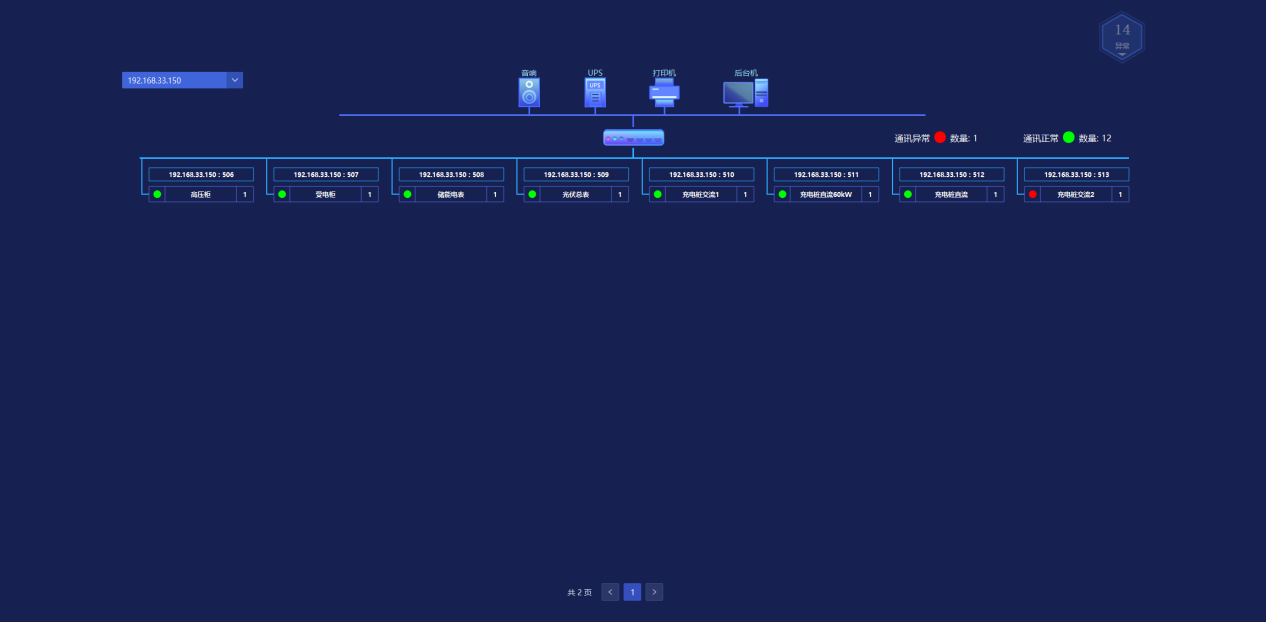Click the 192.168.33.150 : 510 address box
The width and height of the screenshot is (1266, 623).
(x=701, y=174)
